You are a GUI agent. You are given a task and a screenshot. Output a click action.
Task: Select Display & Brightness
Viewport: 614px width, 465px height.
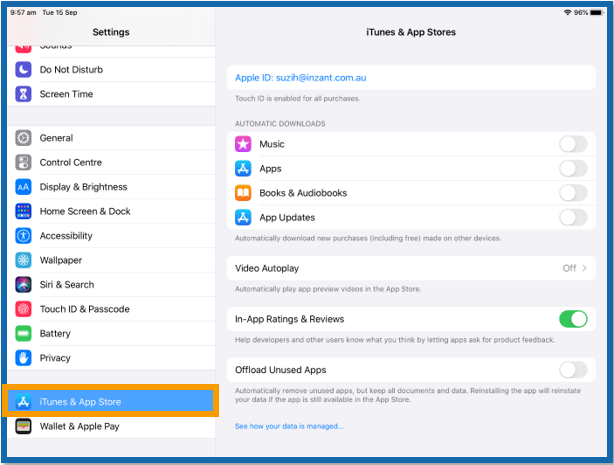(112, 187)
